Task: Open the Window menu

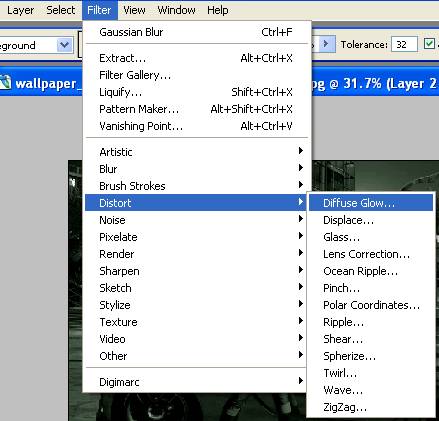Action: [176, 10]
